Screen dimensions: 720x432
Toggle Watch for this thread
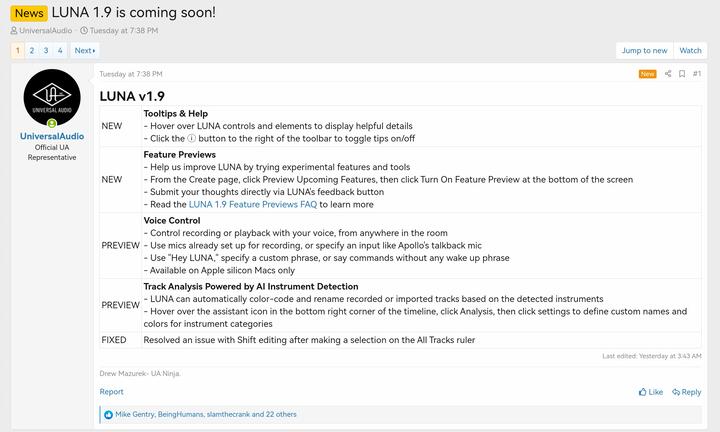(x=691, y=50)
